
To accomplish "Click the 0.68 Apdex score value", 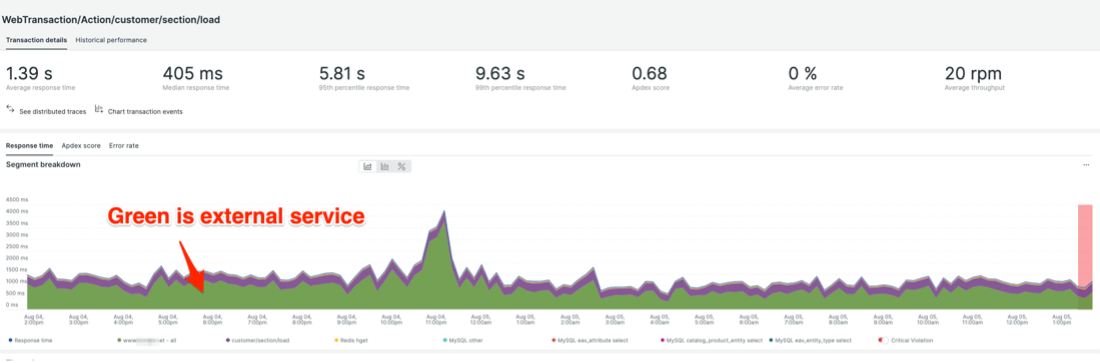I will point(650,73).
